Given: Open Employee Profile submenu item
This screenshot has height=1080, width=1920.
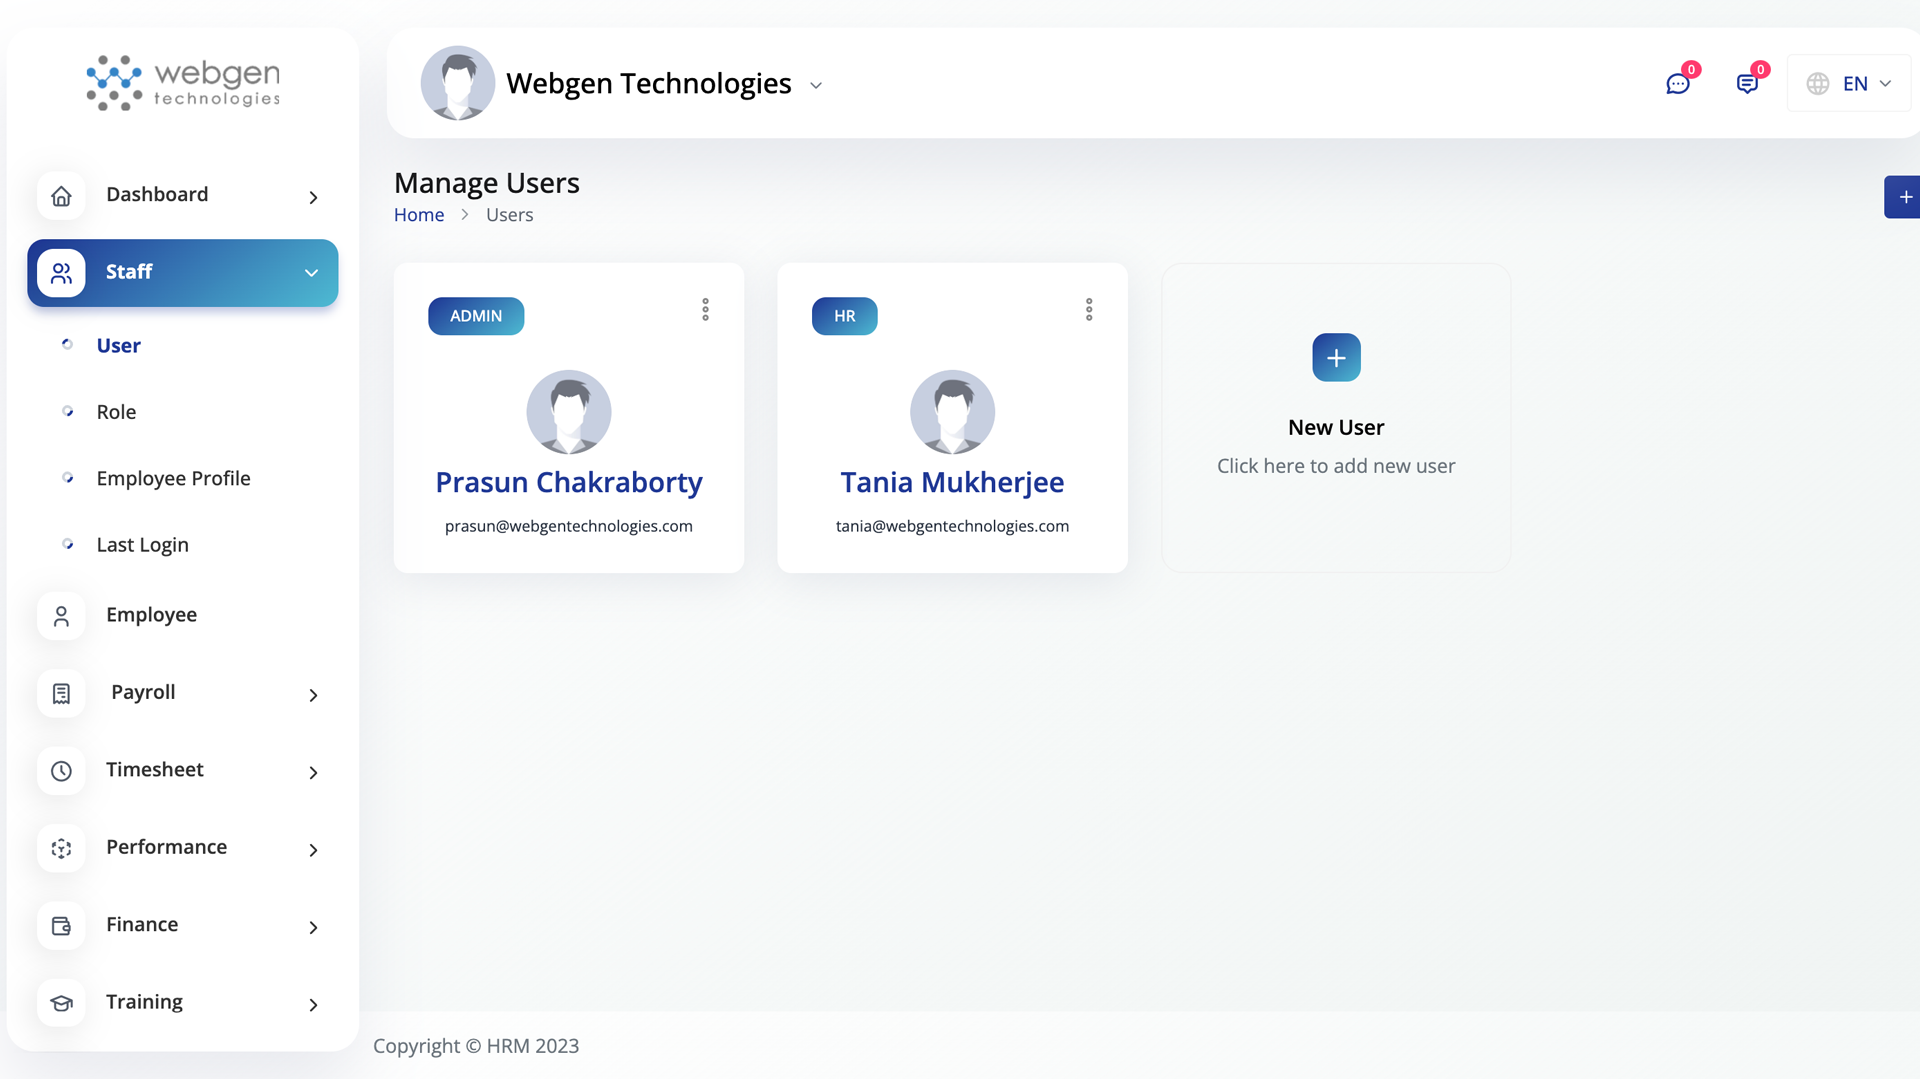Looking at the screenshot, I should pos(173,479).
